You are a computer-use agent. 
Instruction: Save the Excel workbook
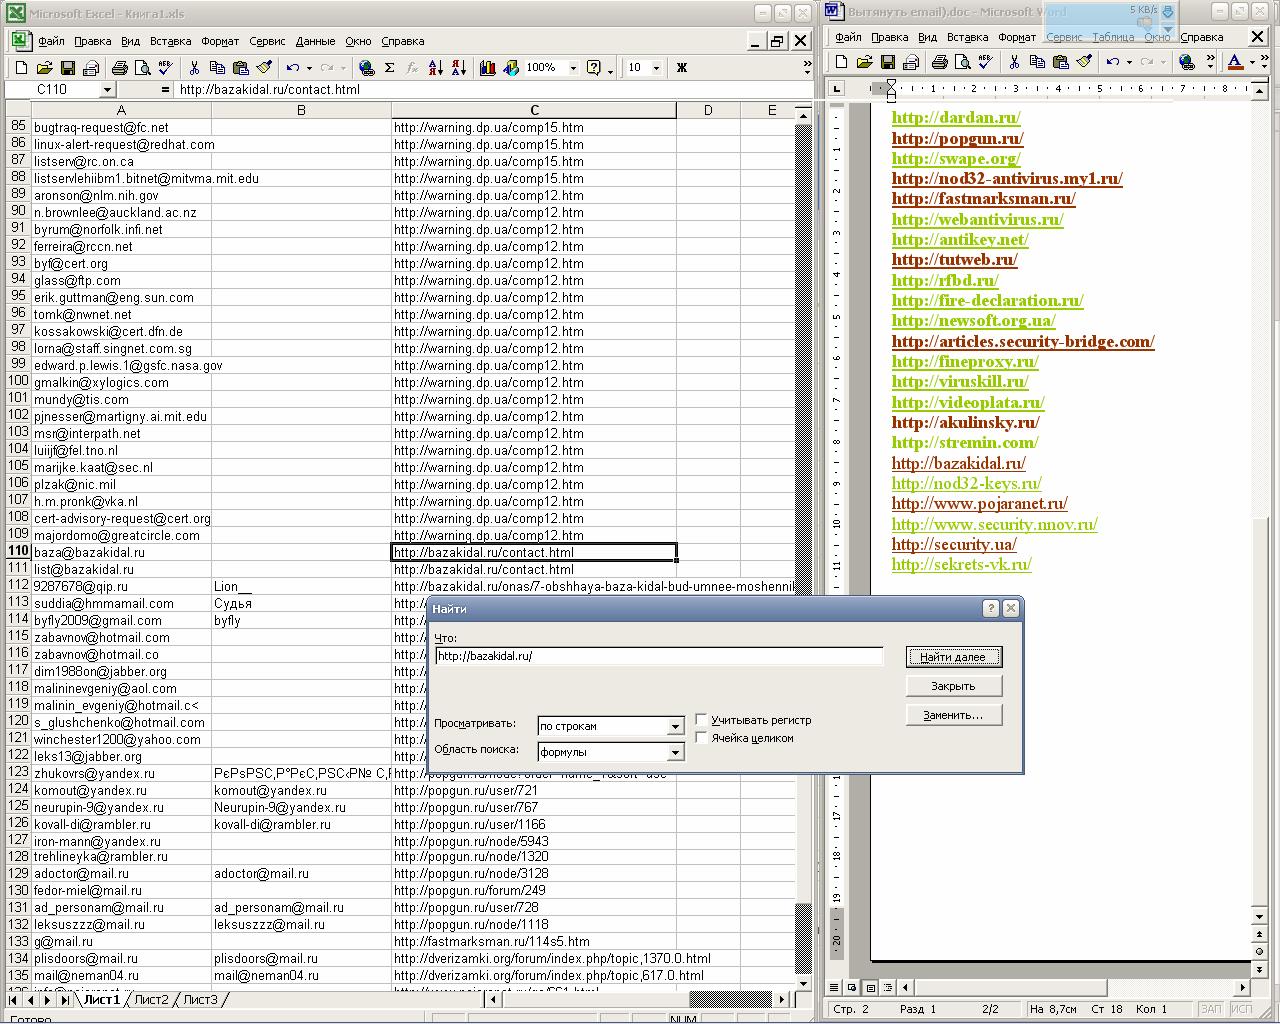tap(68, 68)
